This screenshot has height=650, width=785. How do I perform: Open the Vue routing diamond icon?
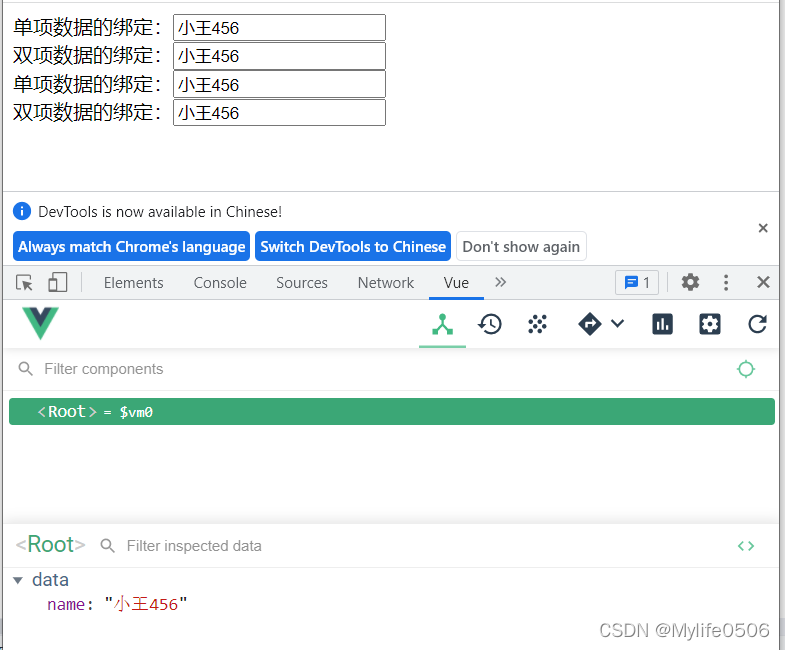590,324
